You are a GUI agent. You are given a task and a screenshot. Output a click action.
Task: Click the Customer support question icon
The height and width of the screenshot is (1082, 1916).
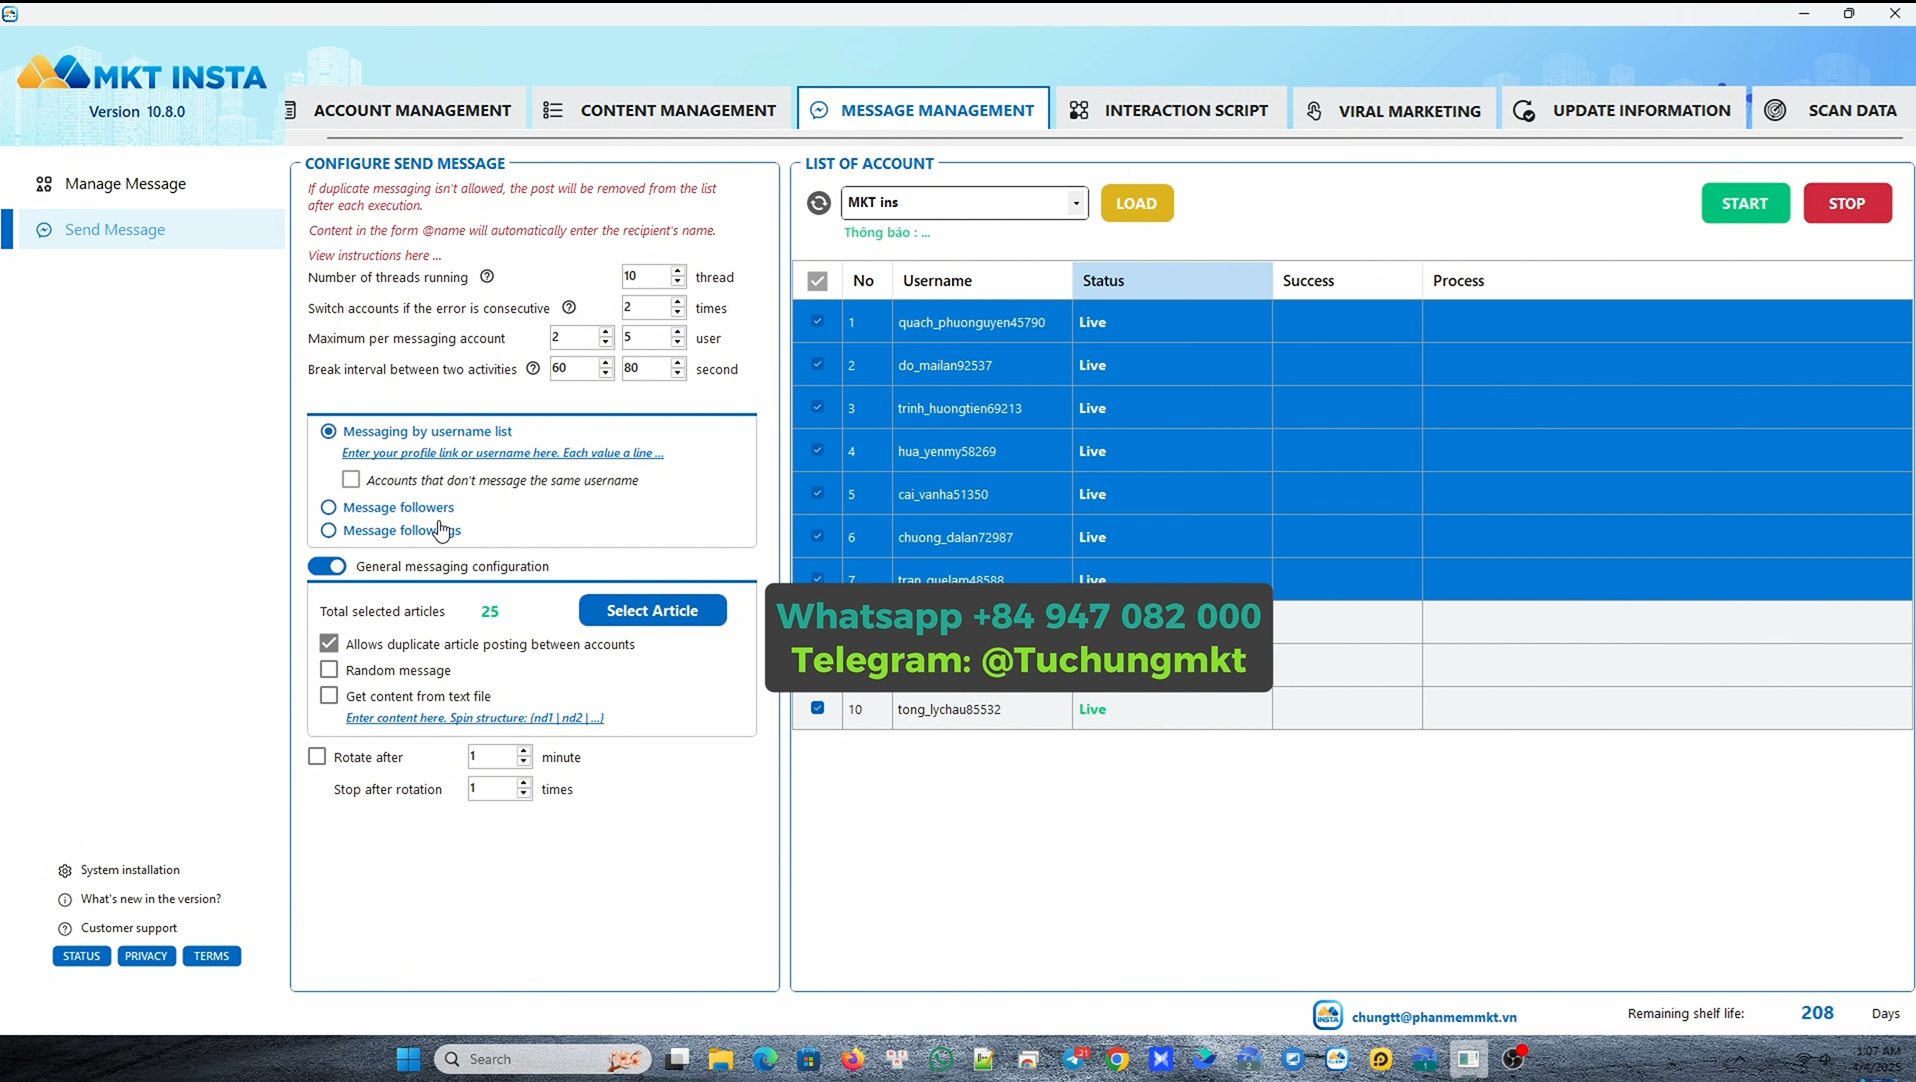pyautogui.click(x=65, y=929)
